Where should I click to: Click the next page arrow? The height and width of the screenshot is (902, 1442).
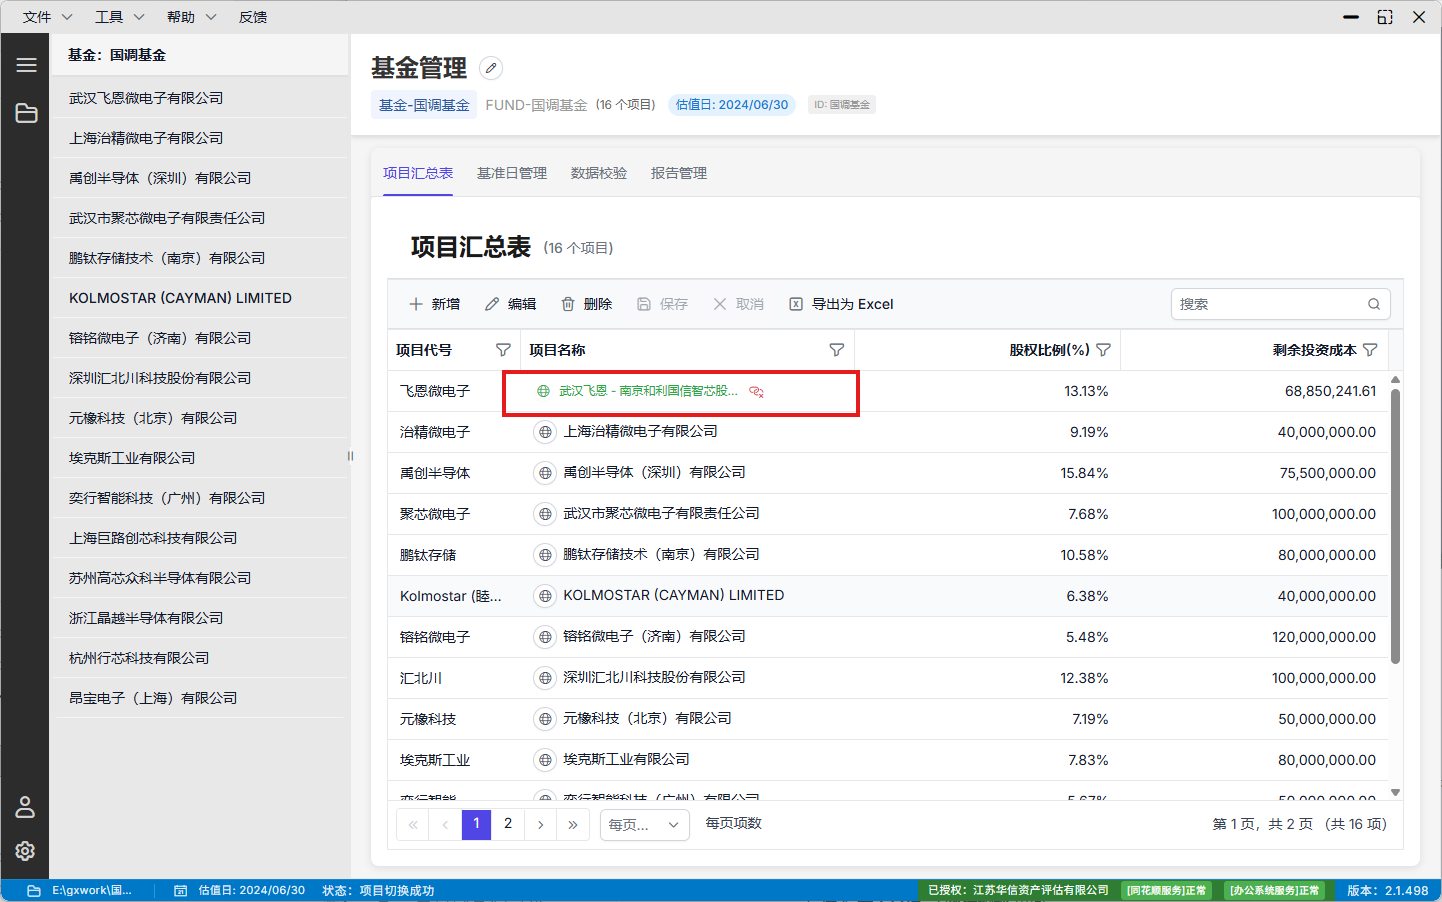click(x=540, y=824)
